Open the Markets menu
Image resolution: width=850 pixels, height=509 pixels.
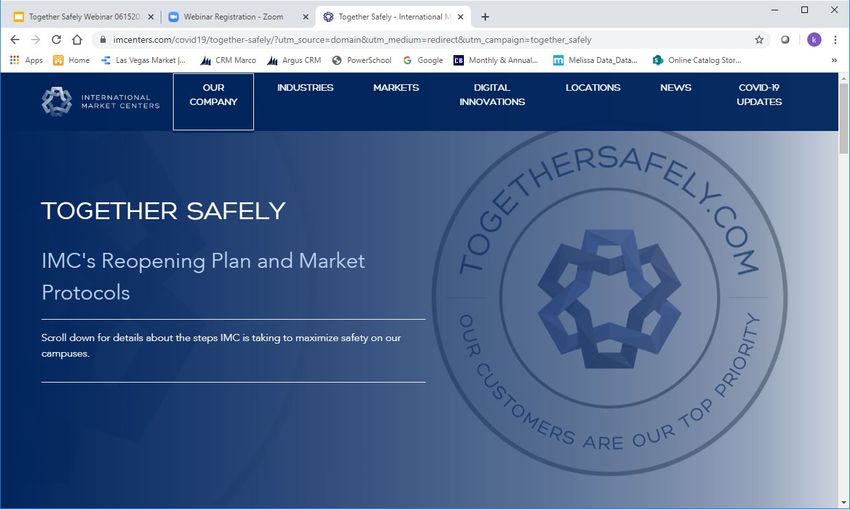396,87
